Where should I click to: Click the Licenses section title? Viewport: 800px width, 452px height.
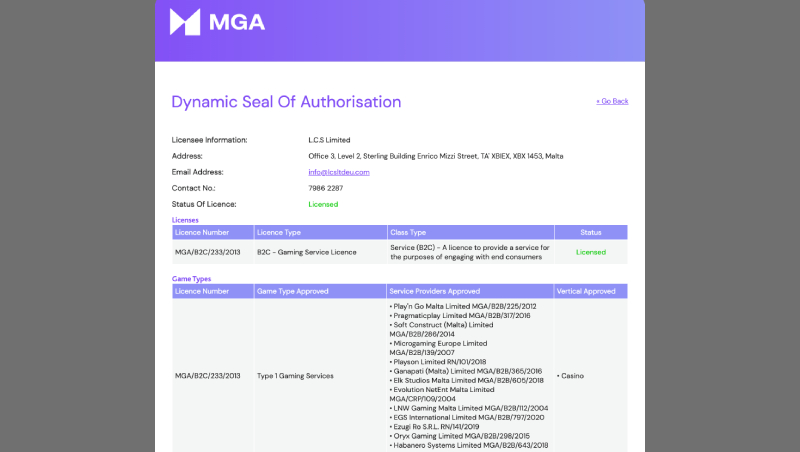pos(185,220)
